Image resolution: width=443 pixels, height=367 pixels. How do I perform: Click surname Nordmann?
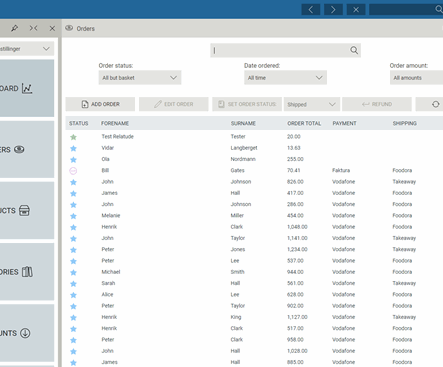pos(243,159)
